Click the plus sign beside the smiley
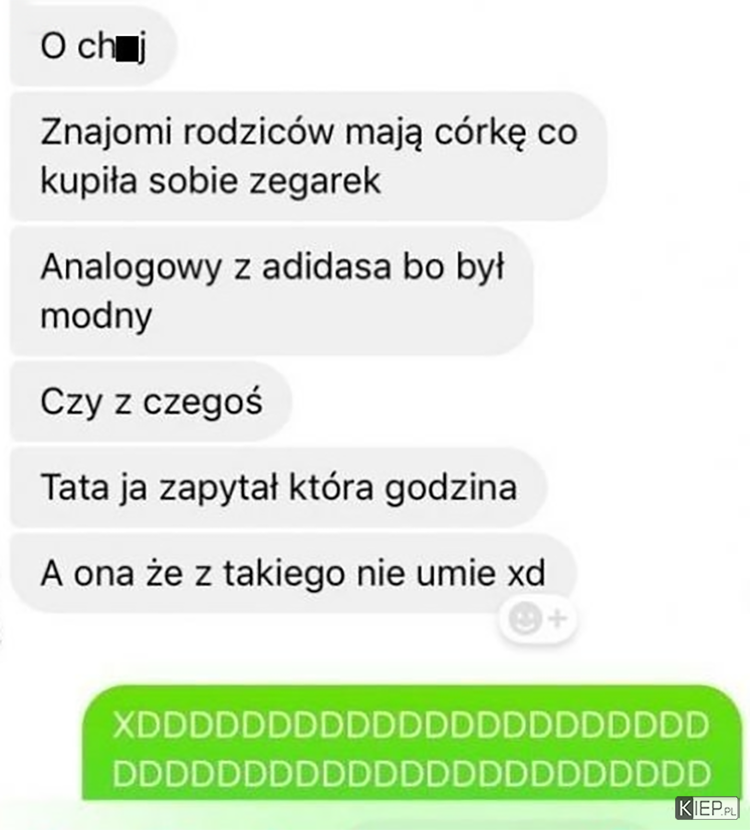This screenshot has height=830, width=750. (x=557, y=618)
